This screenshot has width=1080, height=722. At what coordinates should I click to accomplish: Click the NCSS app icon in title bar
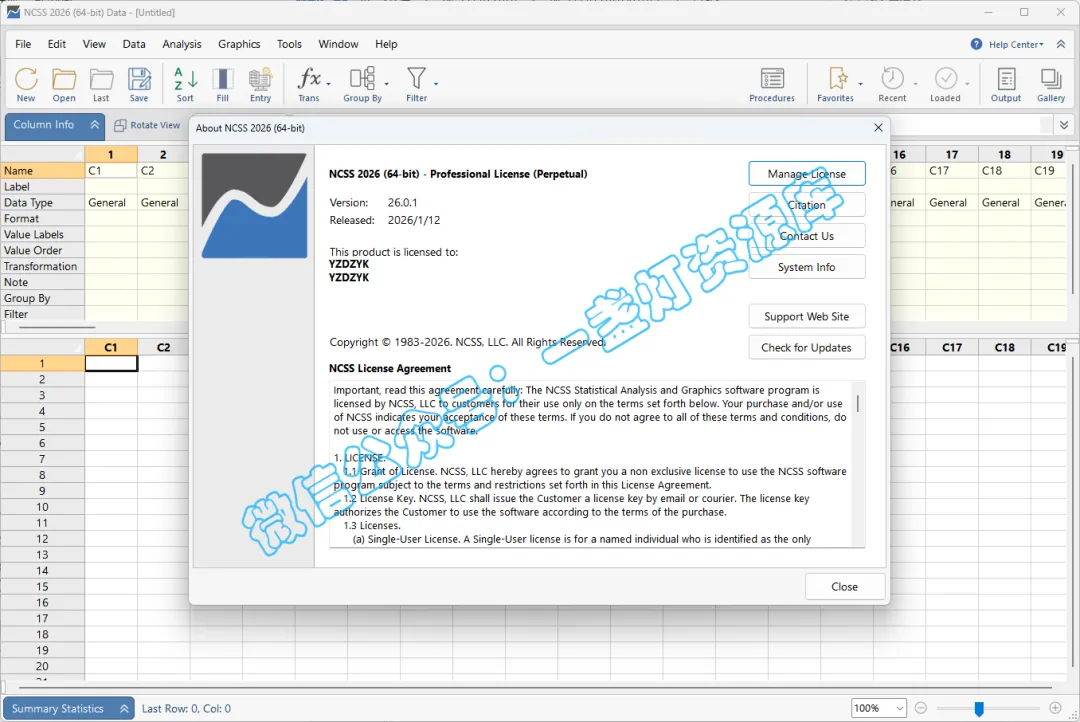tap(13, 12)
